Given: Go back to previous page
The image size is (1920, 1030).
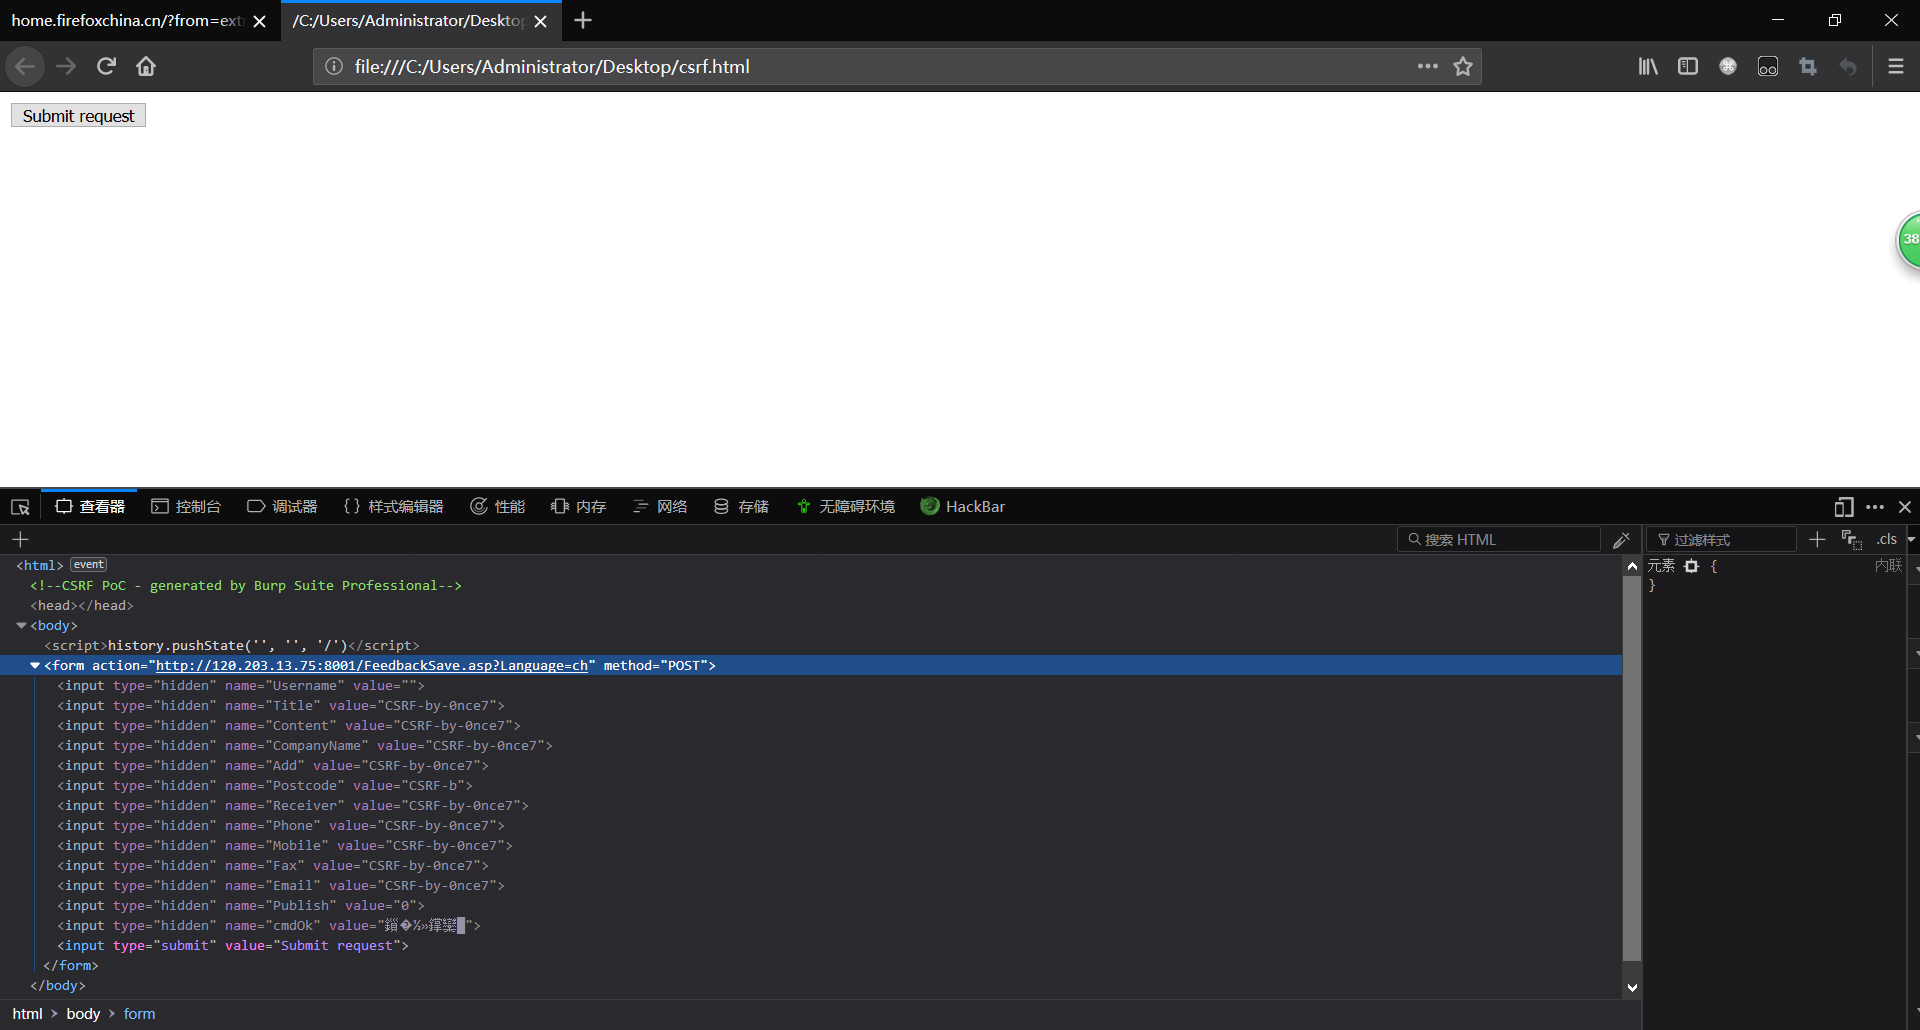Looking at the screenshot, I should (x=25, y=66).
